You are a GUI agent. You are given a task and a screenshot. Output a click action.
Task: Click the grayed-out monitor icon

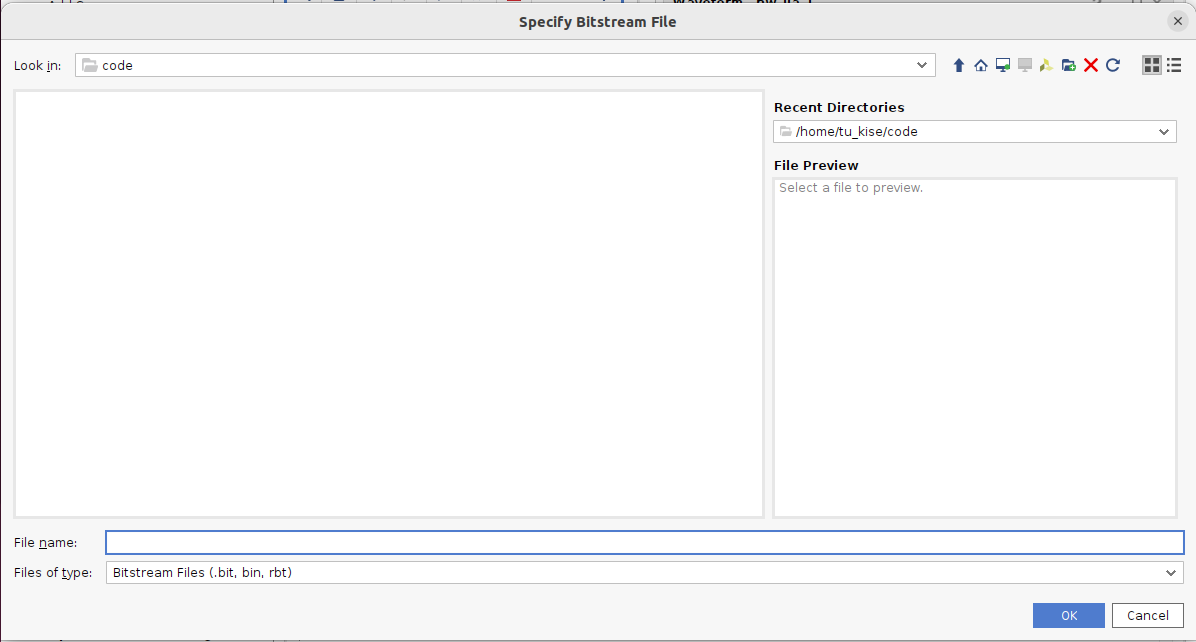click(1025, 65)
